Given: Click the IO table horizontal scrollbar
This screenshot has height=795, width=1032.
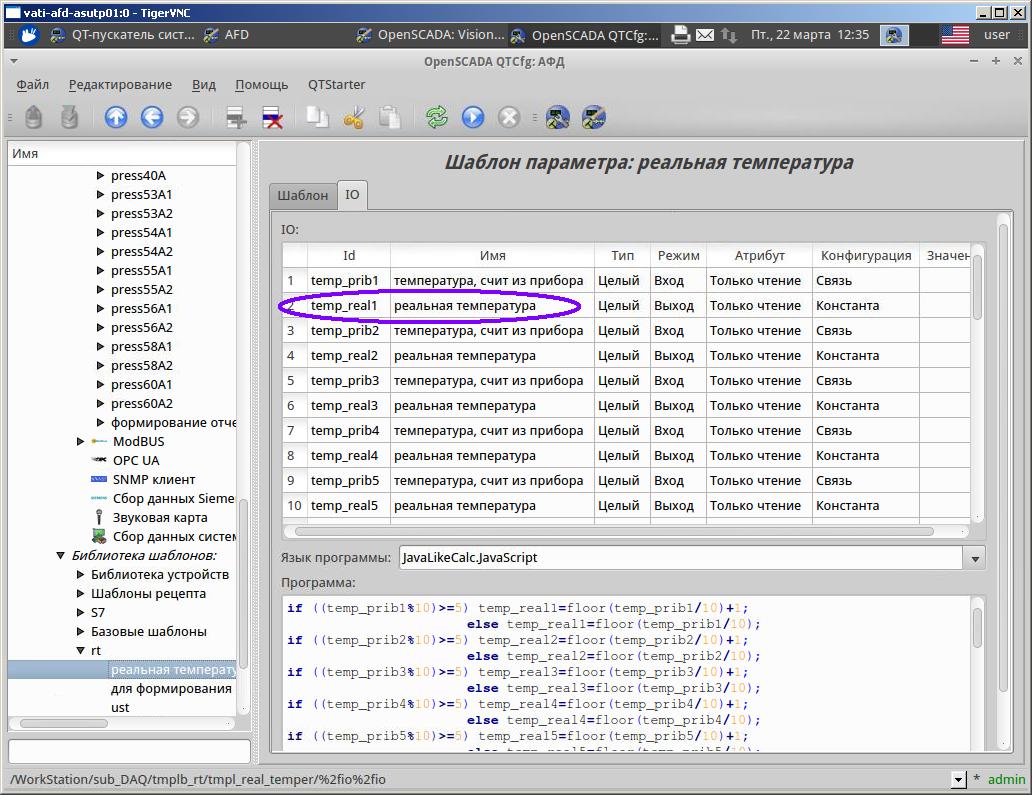Looking at the screenshot, I should tap(610, 532).
